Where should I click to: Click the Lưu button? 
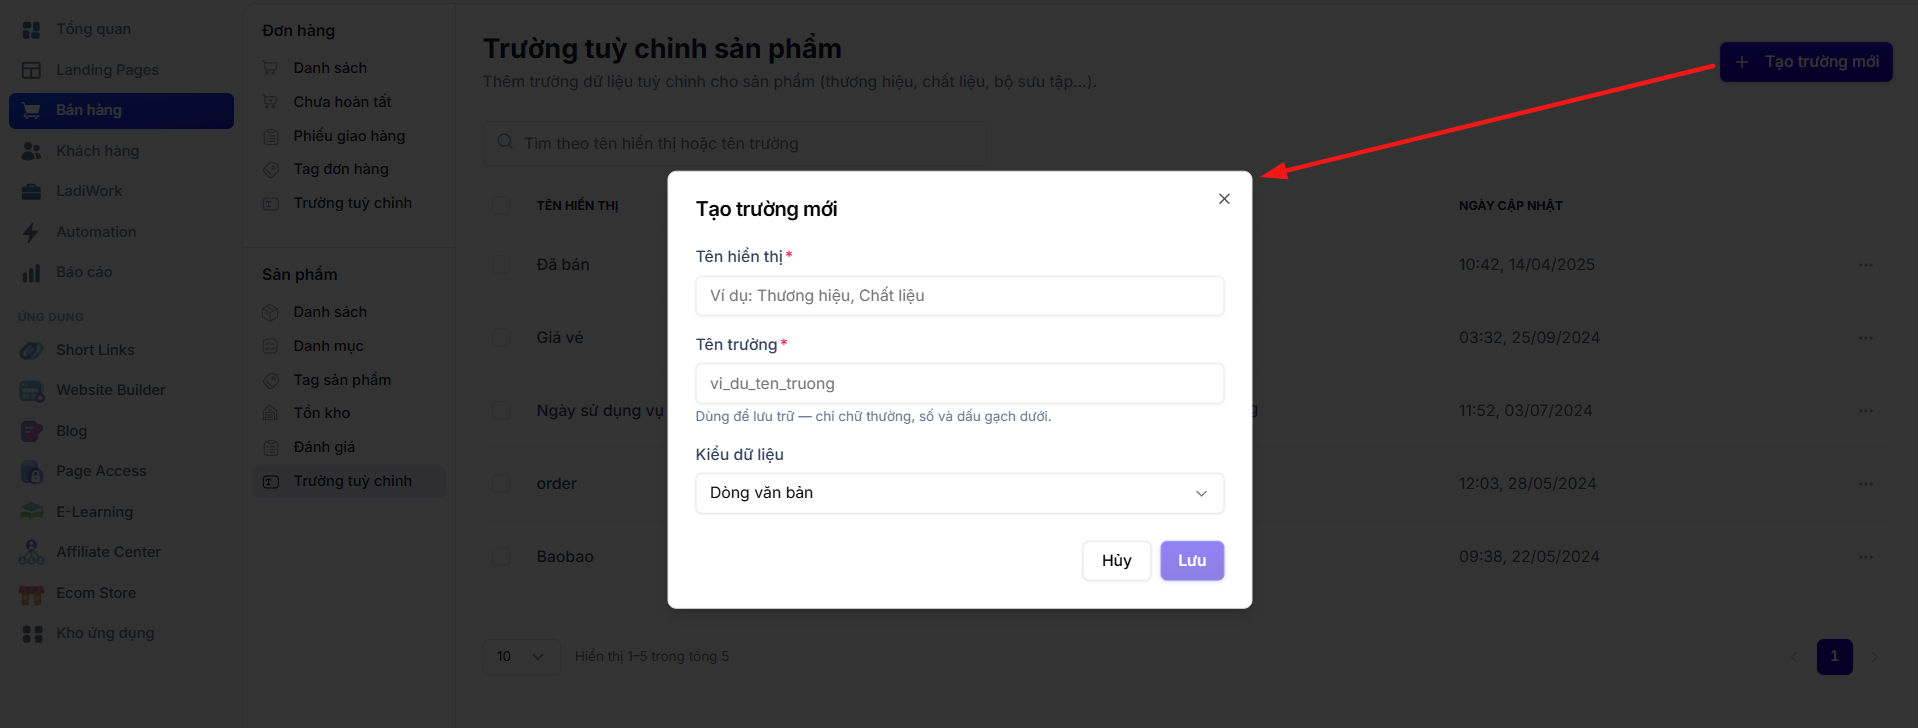click(1192, 561)
